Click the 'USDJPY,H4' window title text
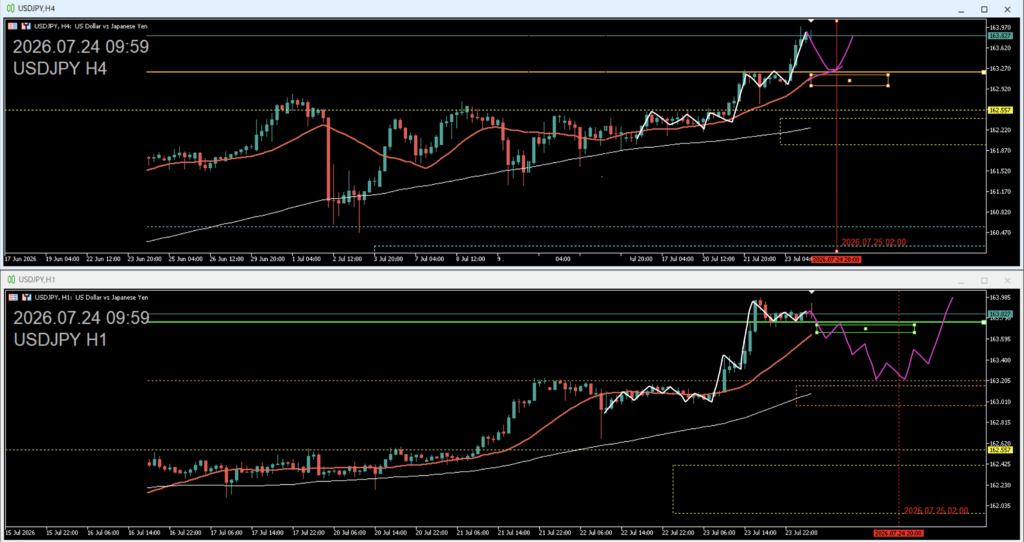 tap(37, 8)
